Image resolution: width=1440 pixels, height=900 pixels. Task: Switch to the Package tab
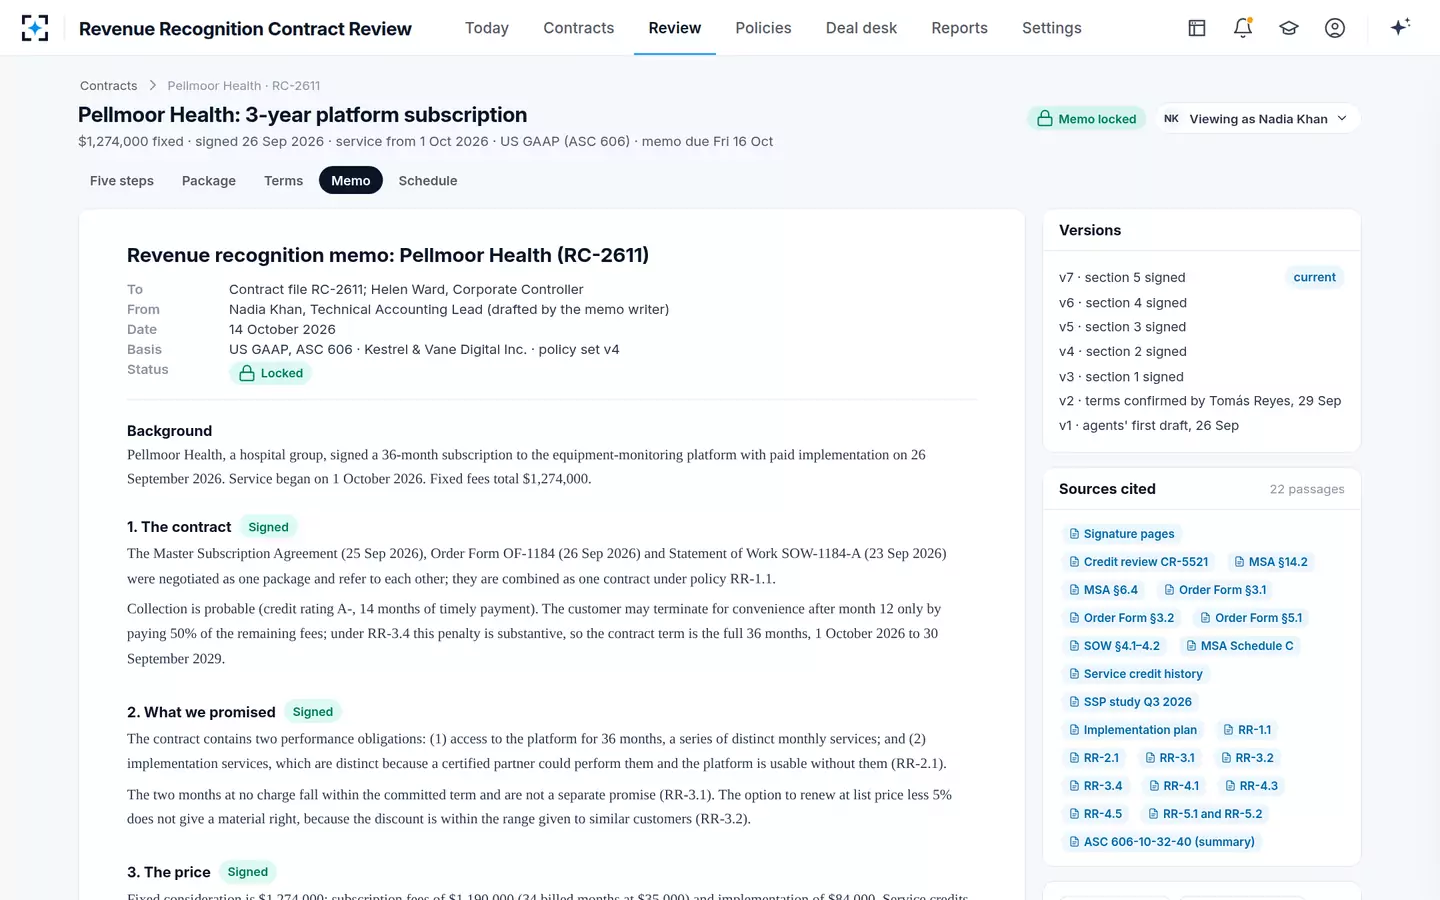click(x=209, y=181)
